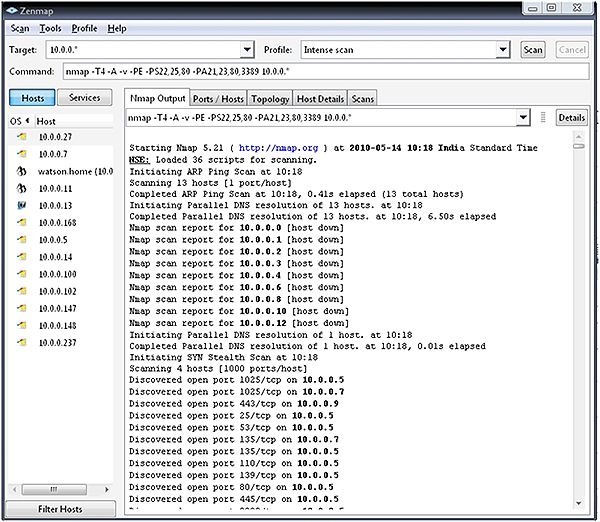
Task: Click output scrollbar down arrow
Action: click(579, 503)
